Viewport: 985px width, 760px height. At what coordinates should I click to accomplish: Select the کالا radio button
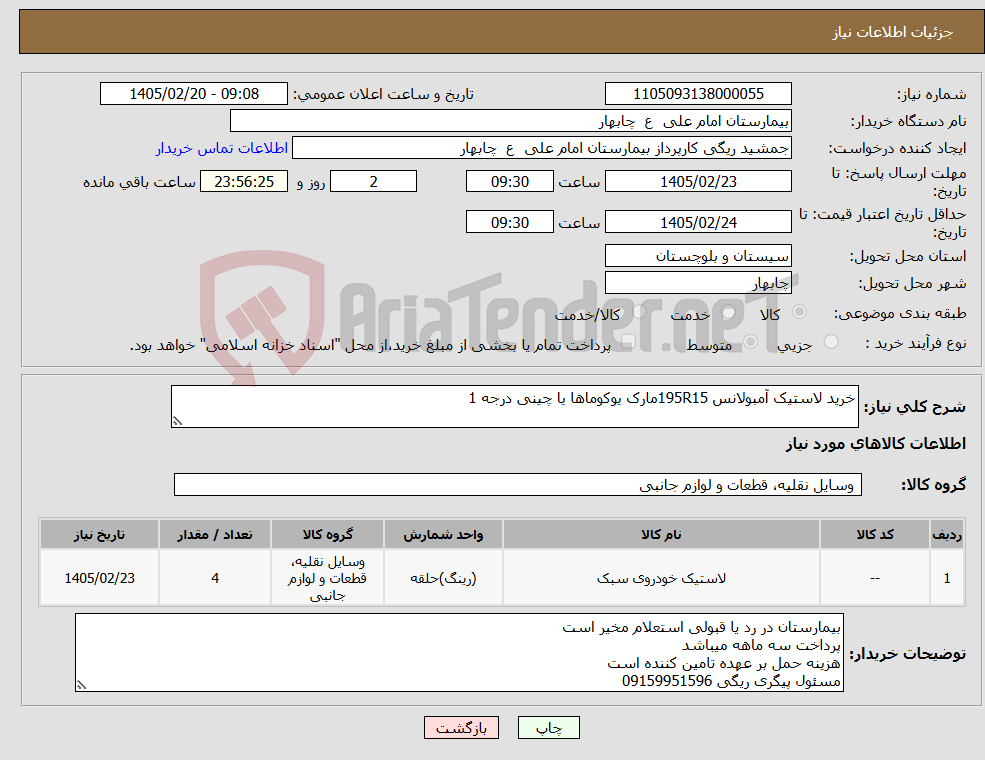pyautogui.click(x=800, y=312)
